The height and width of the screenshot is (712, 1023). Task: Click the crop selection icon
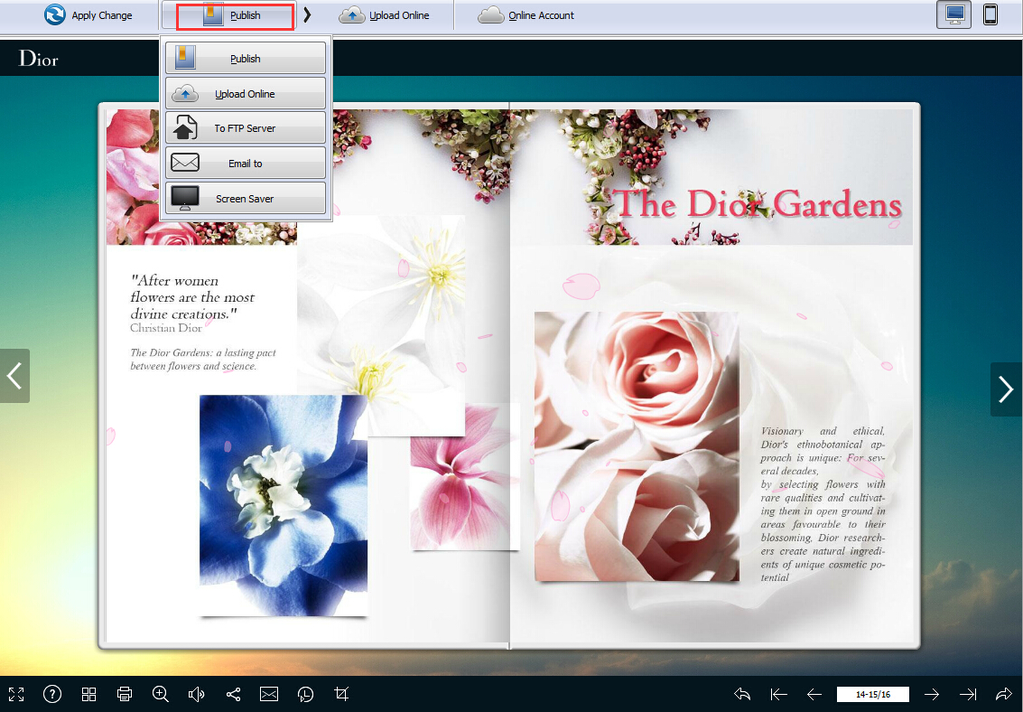pos(341,694)
